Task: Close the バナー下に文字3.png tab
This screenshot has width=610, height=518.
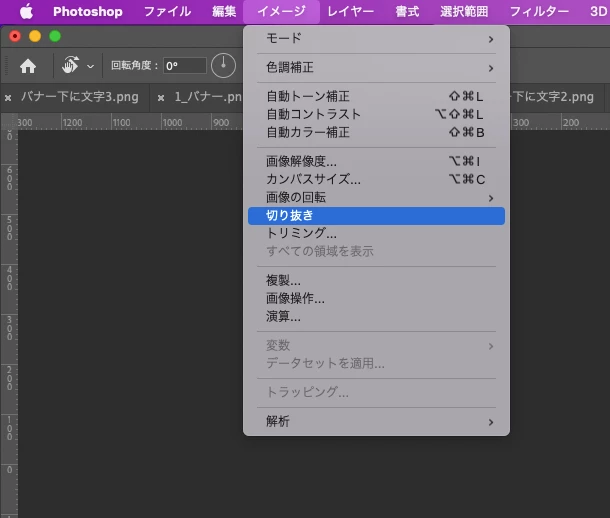Action: pyautogui.click(x=8, y=98)
